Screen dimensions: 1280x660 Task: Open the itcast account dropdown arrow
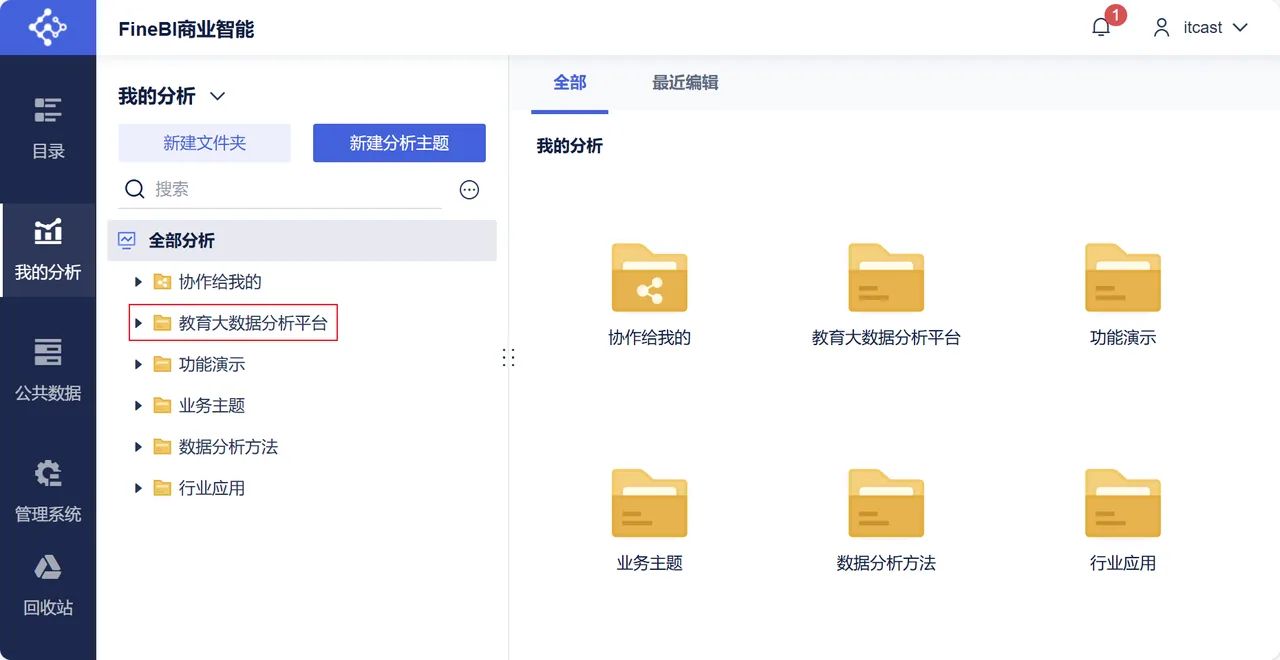(1240, 28)
